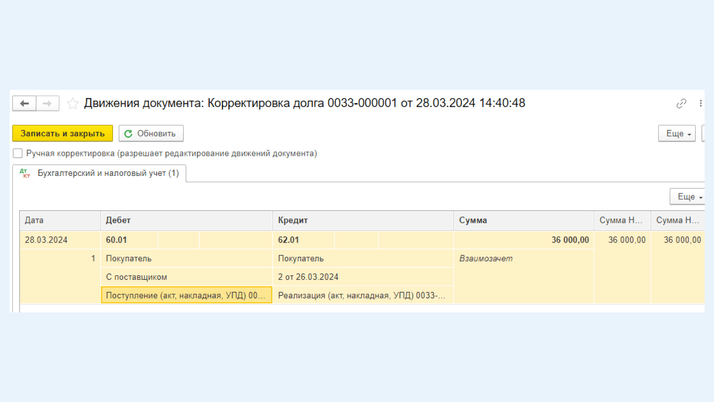
Task: Enable the Ручная корректировка checkbox
Action: coord(18,153)
